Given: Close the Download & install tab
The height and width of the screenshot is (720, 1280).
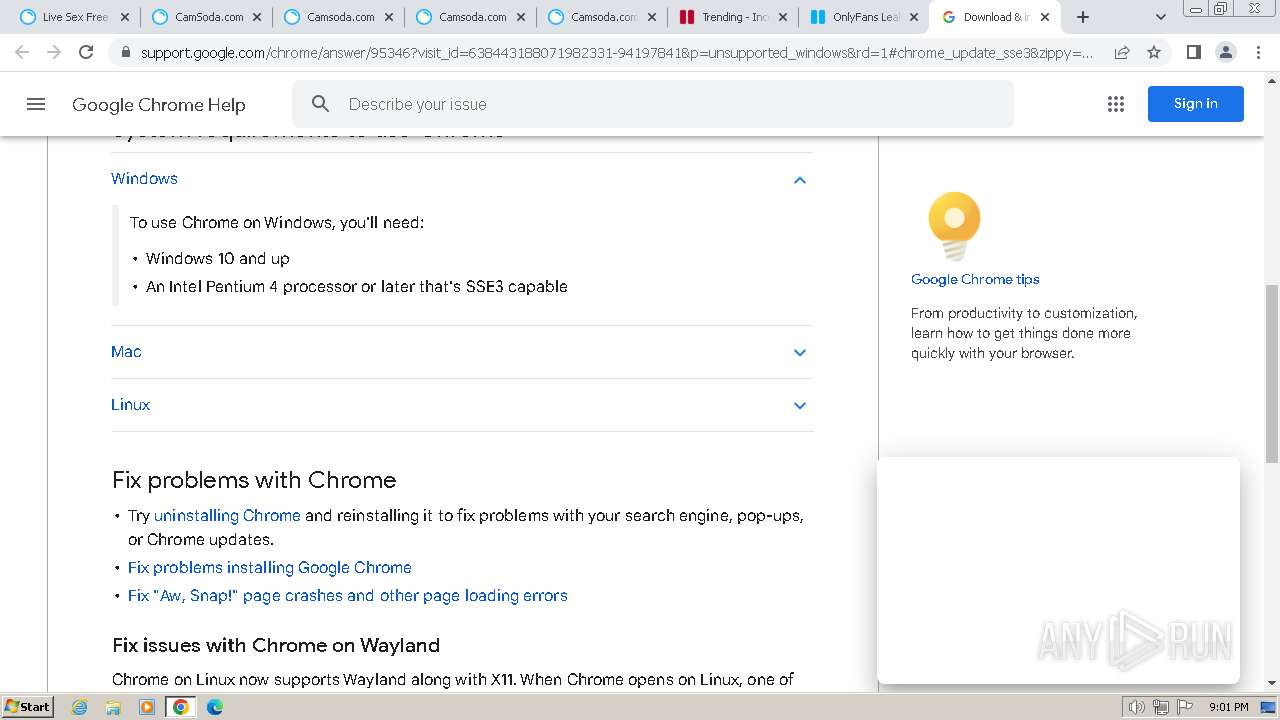Looking at the screenshot, I should [x=1045, y=17].
